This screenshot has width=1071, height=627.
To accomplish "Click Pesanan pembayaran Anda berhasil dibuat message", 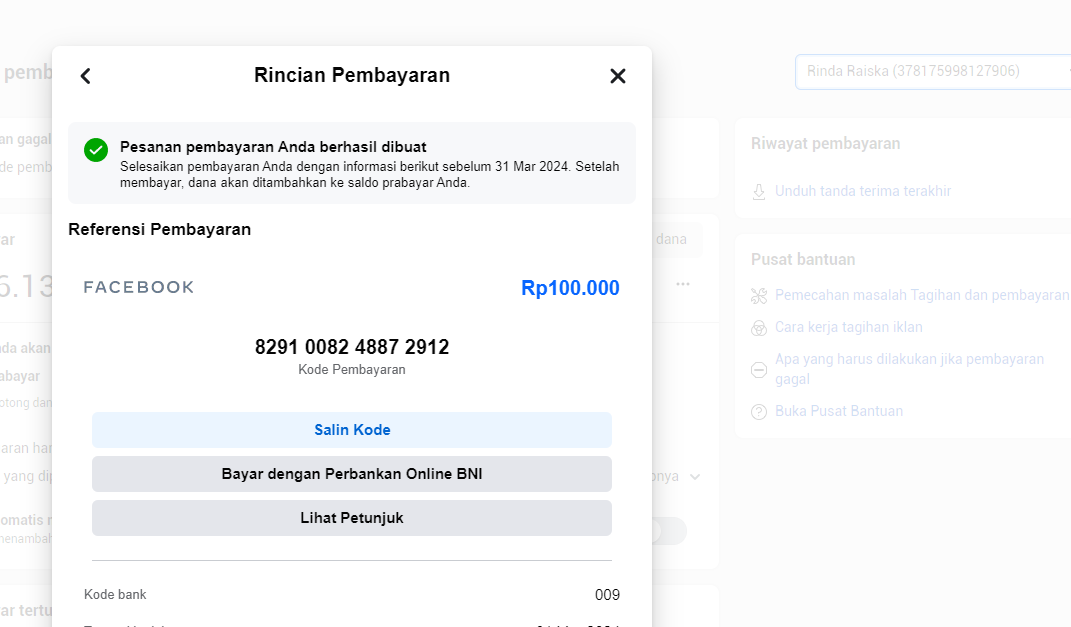I will 273,147.
